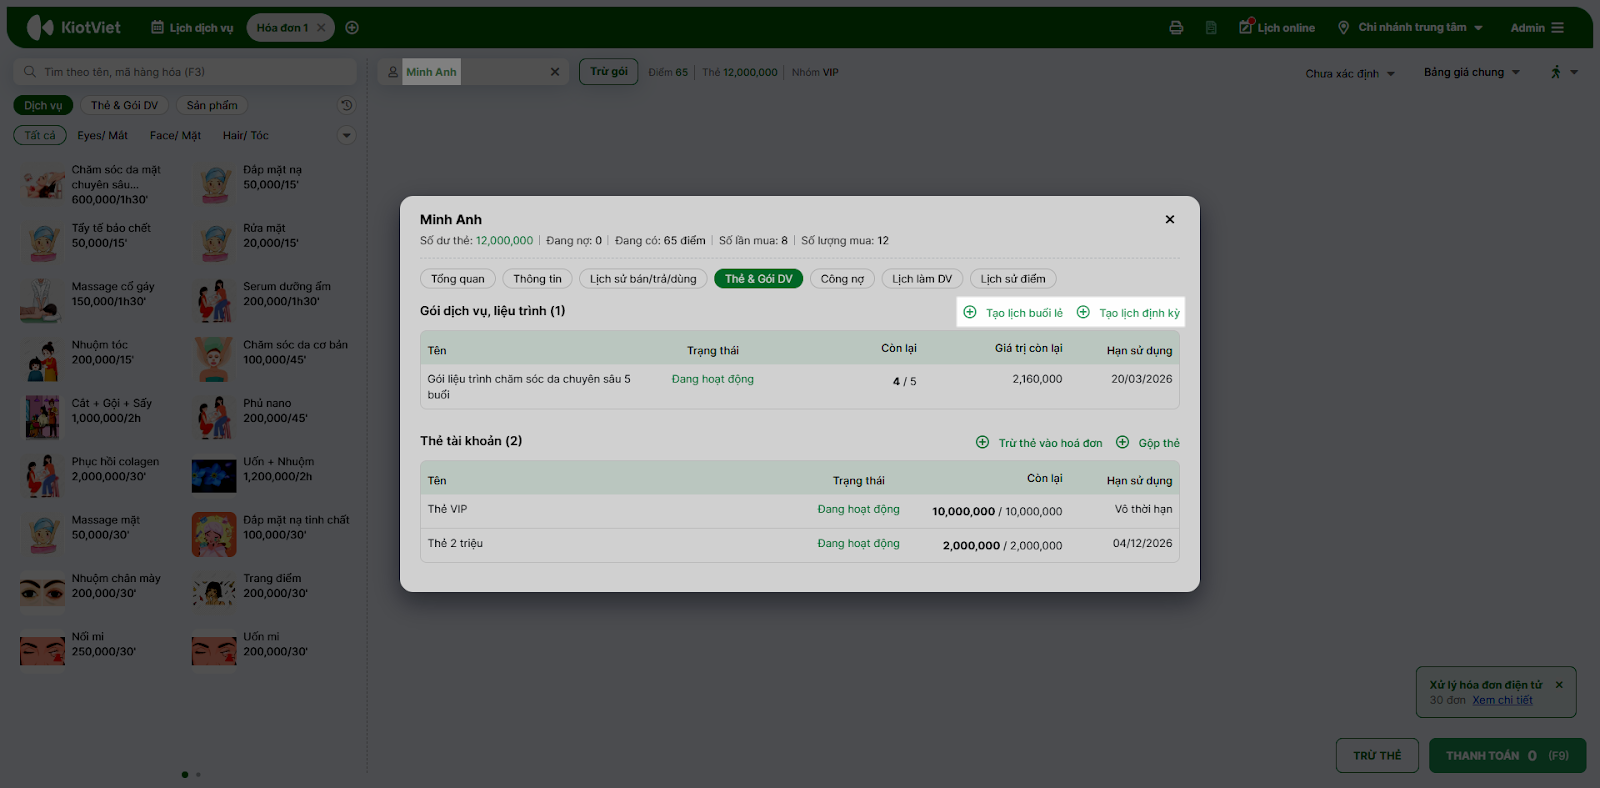Image resolution: width=1600 pixels, height=788 pixels.
Task: Click the history clock icon in left panel
Action: [346, 105]
